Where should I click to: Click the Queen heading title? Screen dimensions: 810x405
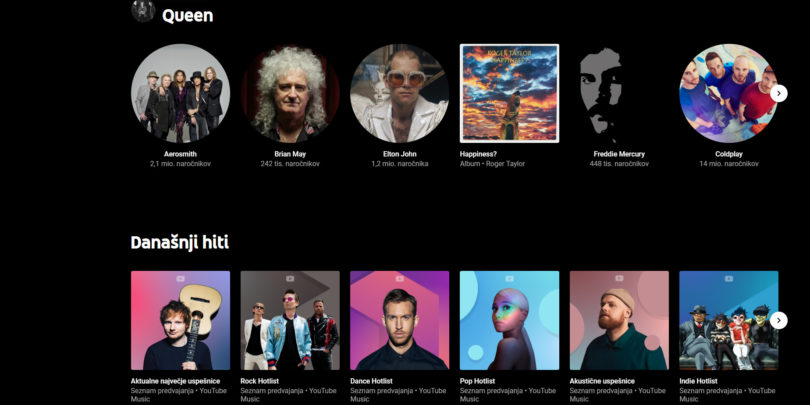pyautogui.click(x=188, y=15)
